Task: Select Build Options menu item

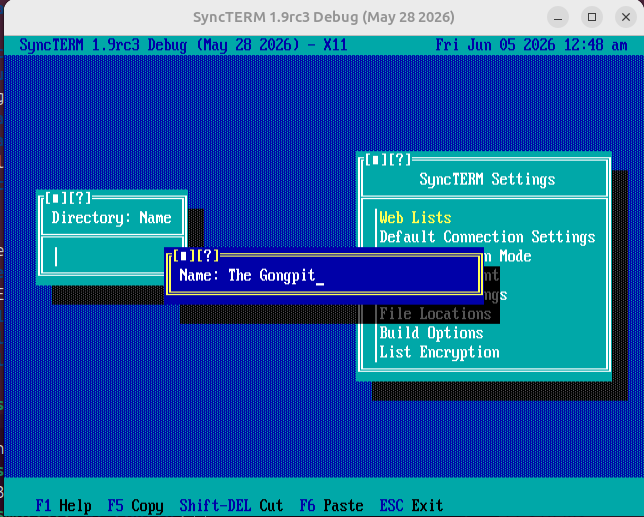Action: pyautogui.click(x=431, y=333)
